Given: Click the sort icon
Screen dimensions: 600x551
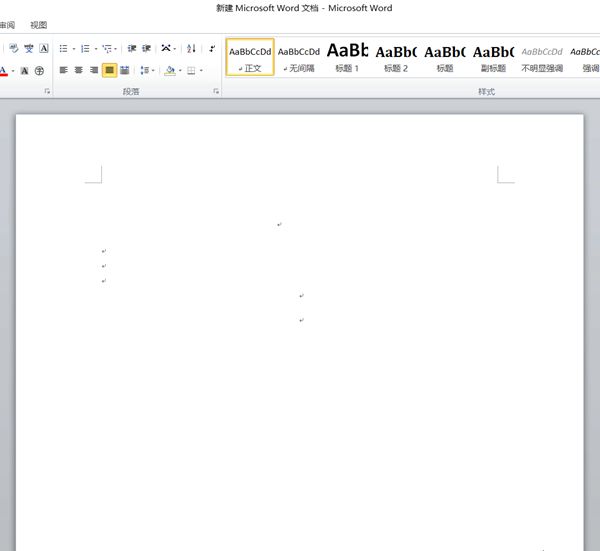Looking at the screenshot, I should 191,48.
